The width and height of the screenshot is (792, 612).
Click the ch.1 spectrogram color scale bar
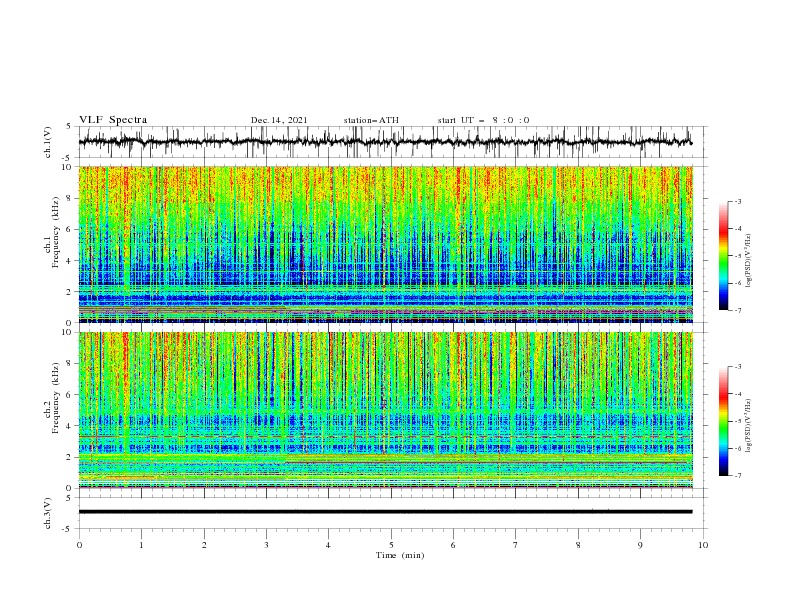[x=723, y=255]
